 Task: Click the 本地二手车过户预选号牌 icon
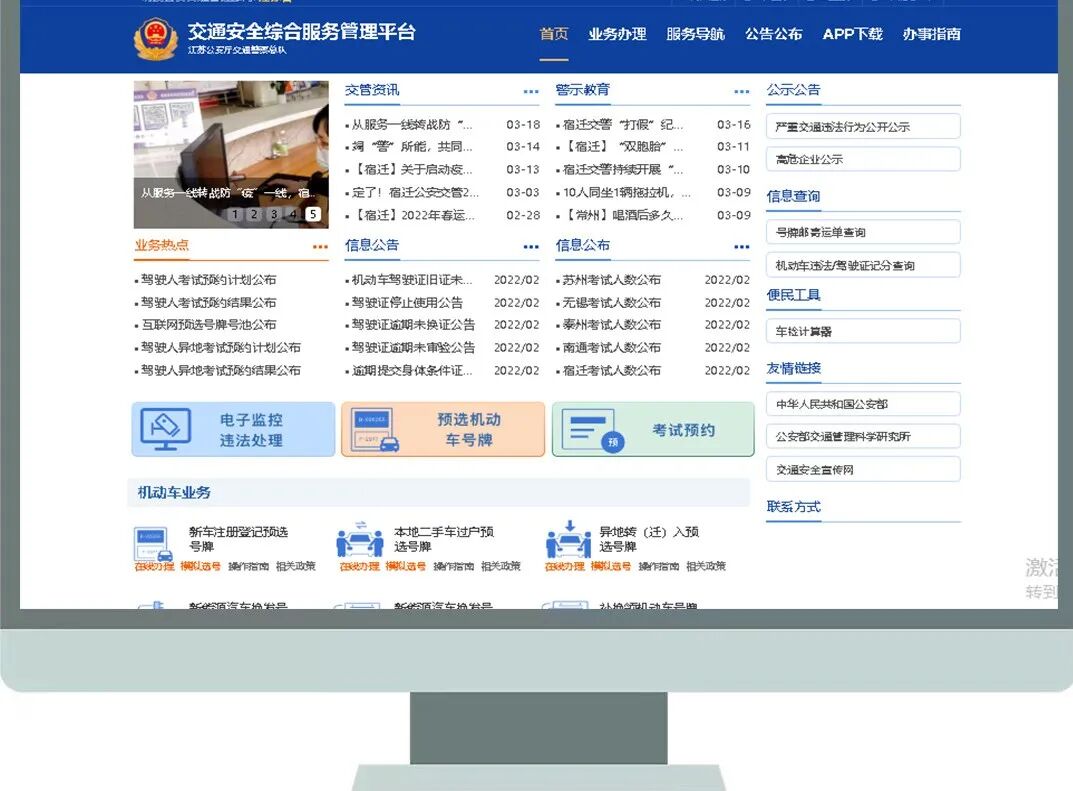[361, 539]
